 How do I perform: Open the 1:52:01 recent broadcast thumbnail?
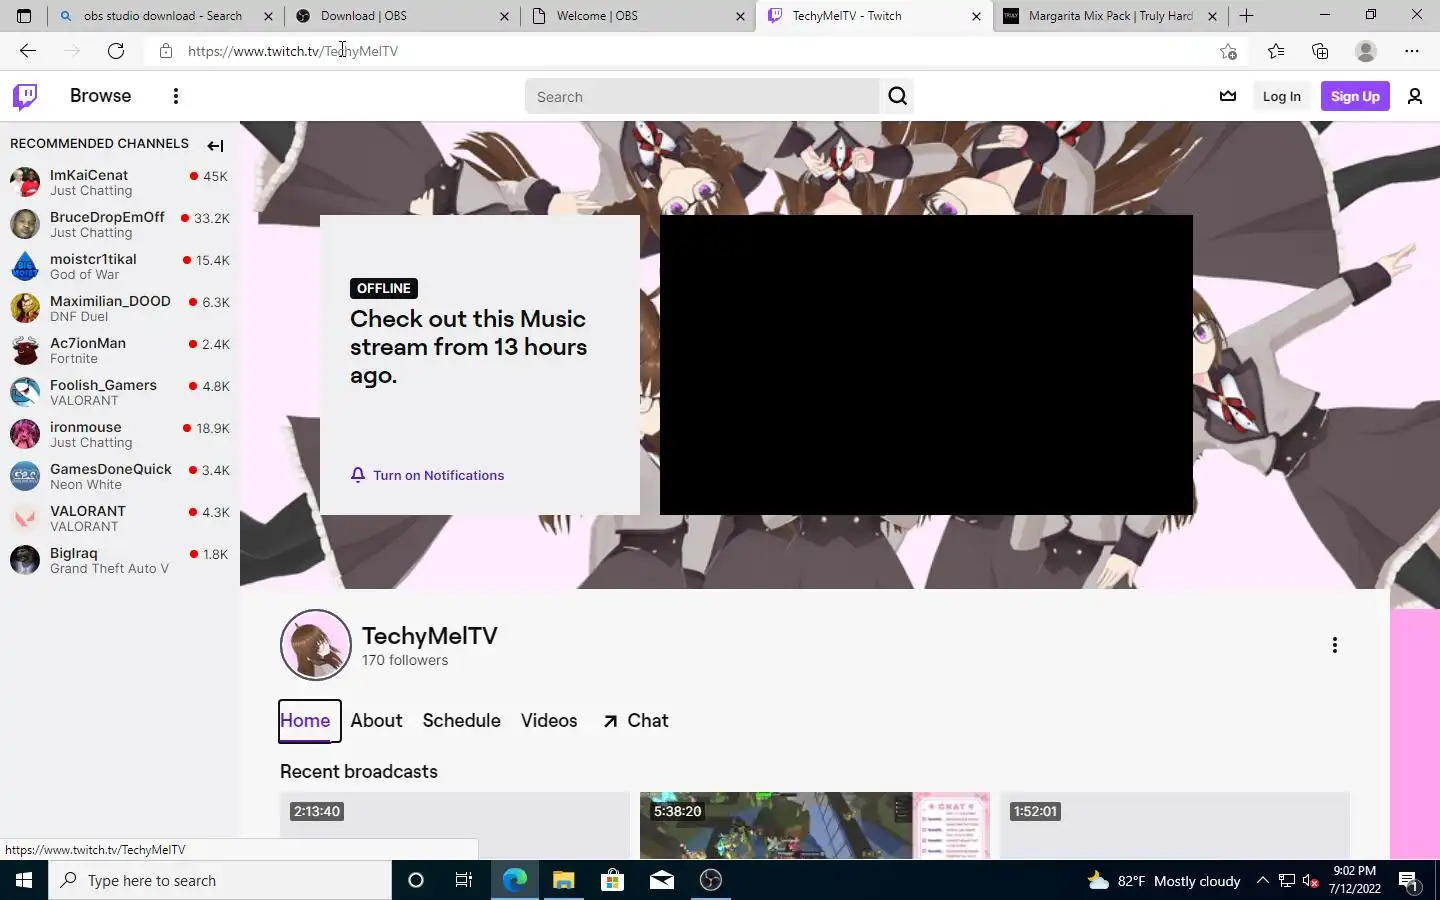coord(1175,826)
